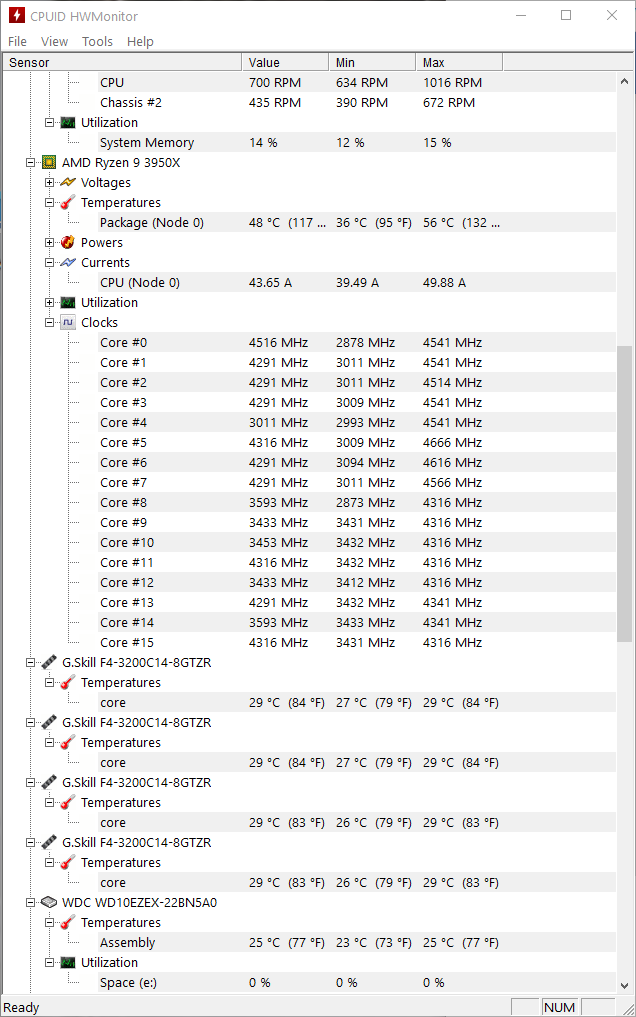Click the NUM indicator in status bar
Screen dimensions: 636x1017
[x=559, y=1007]
